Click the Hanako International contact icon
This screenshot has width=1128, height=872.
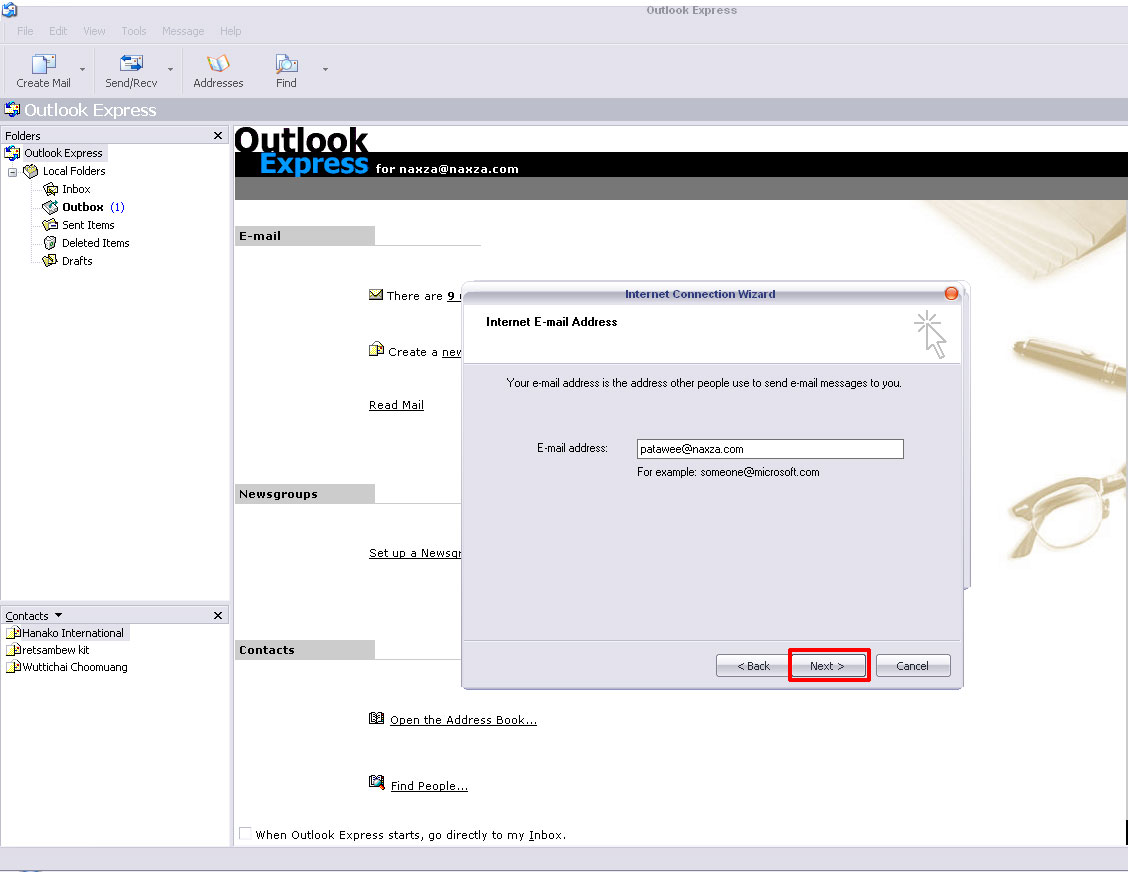[13, 633]
